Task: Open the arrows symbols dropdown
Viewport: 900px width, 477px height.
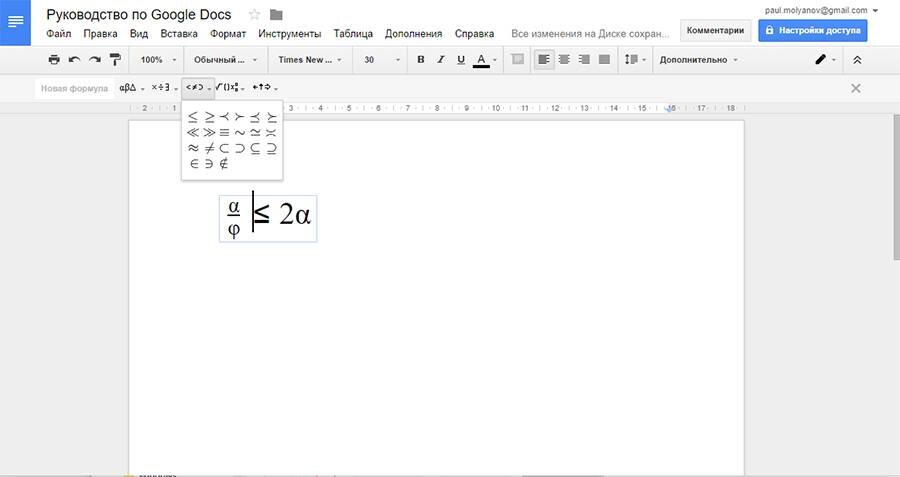Action: [265, 88]
